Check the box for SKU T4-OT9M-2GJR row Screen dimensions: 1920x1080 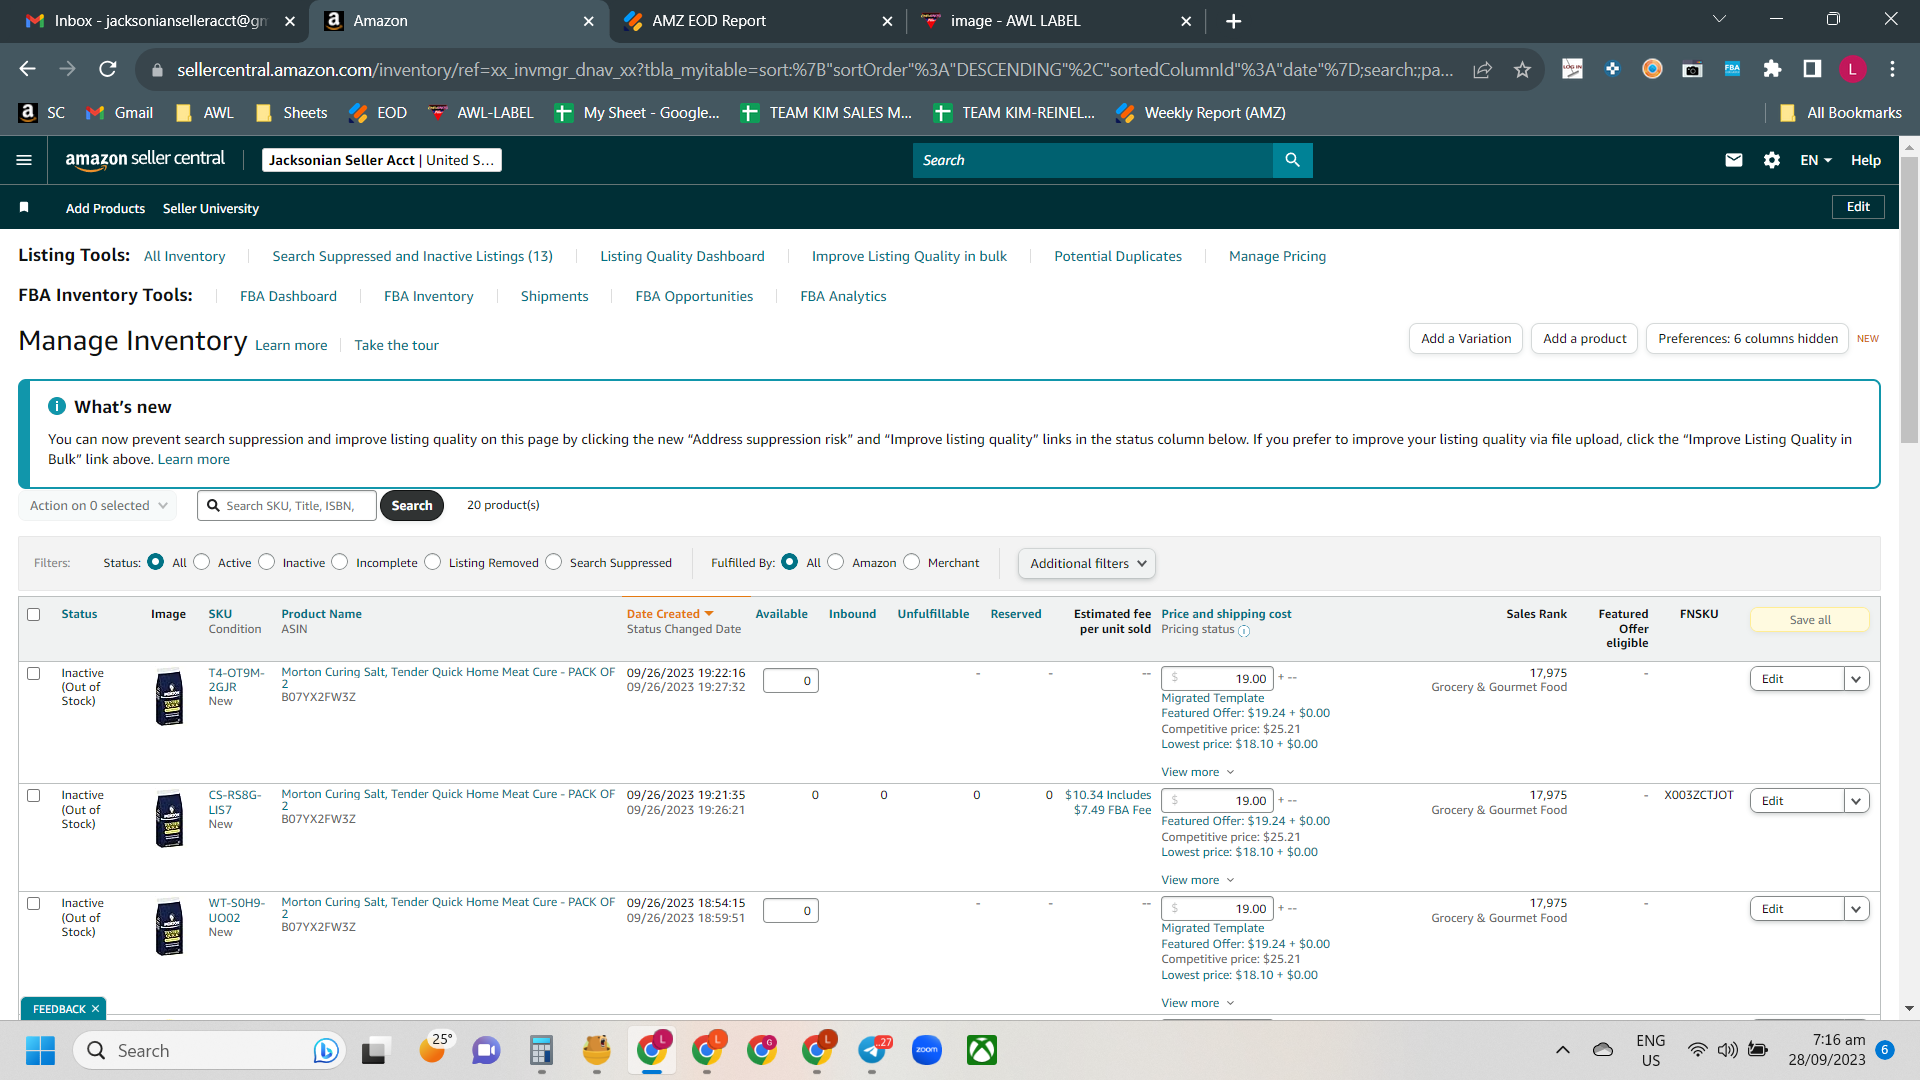(x=34, y=674)
